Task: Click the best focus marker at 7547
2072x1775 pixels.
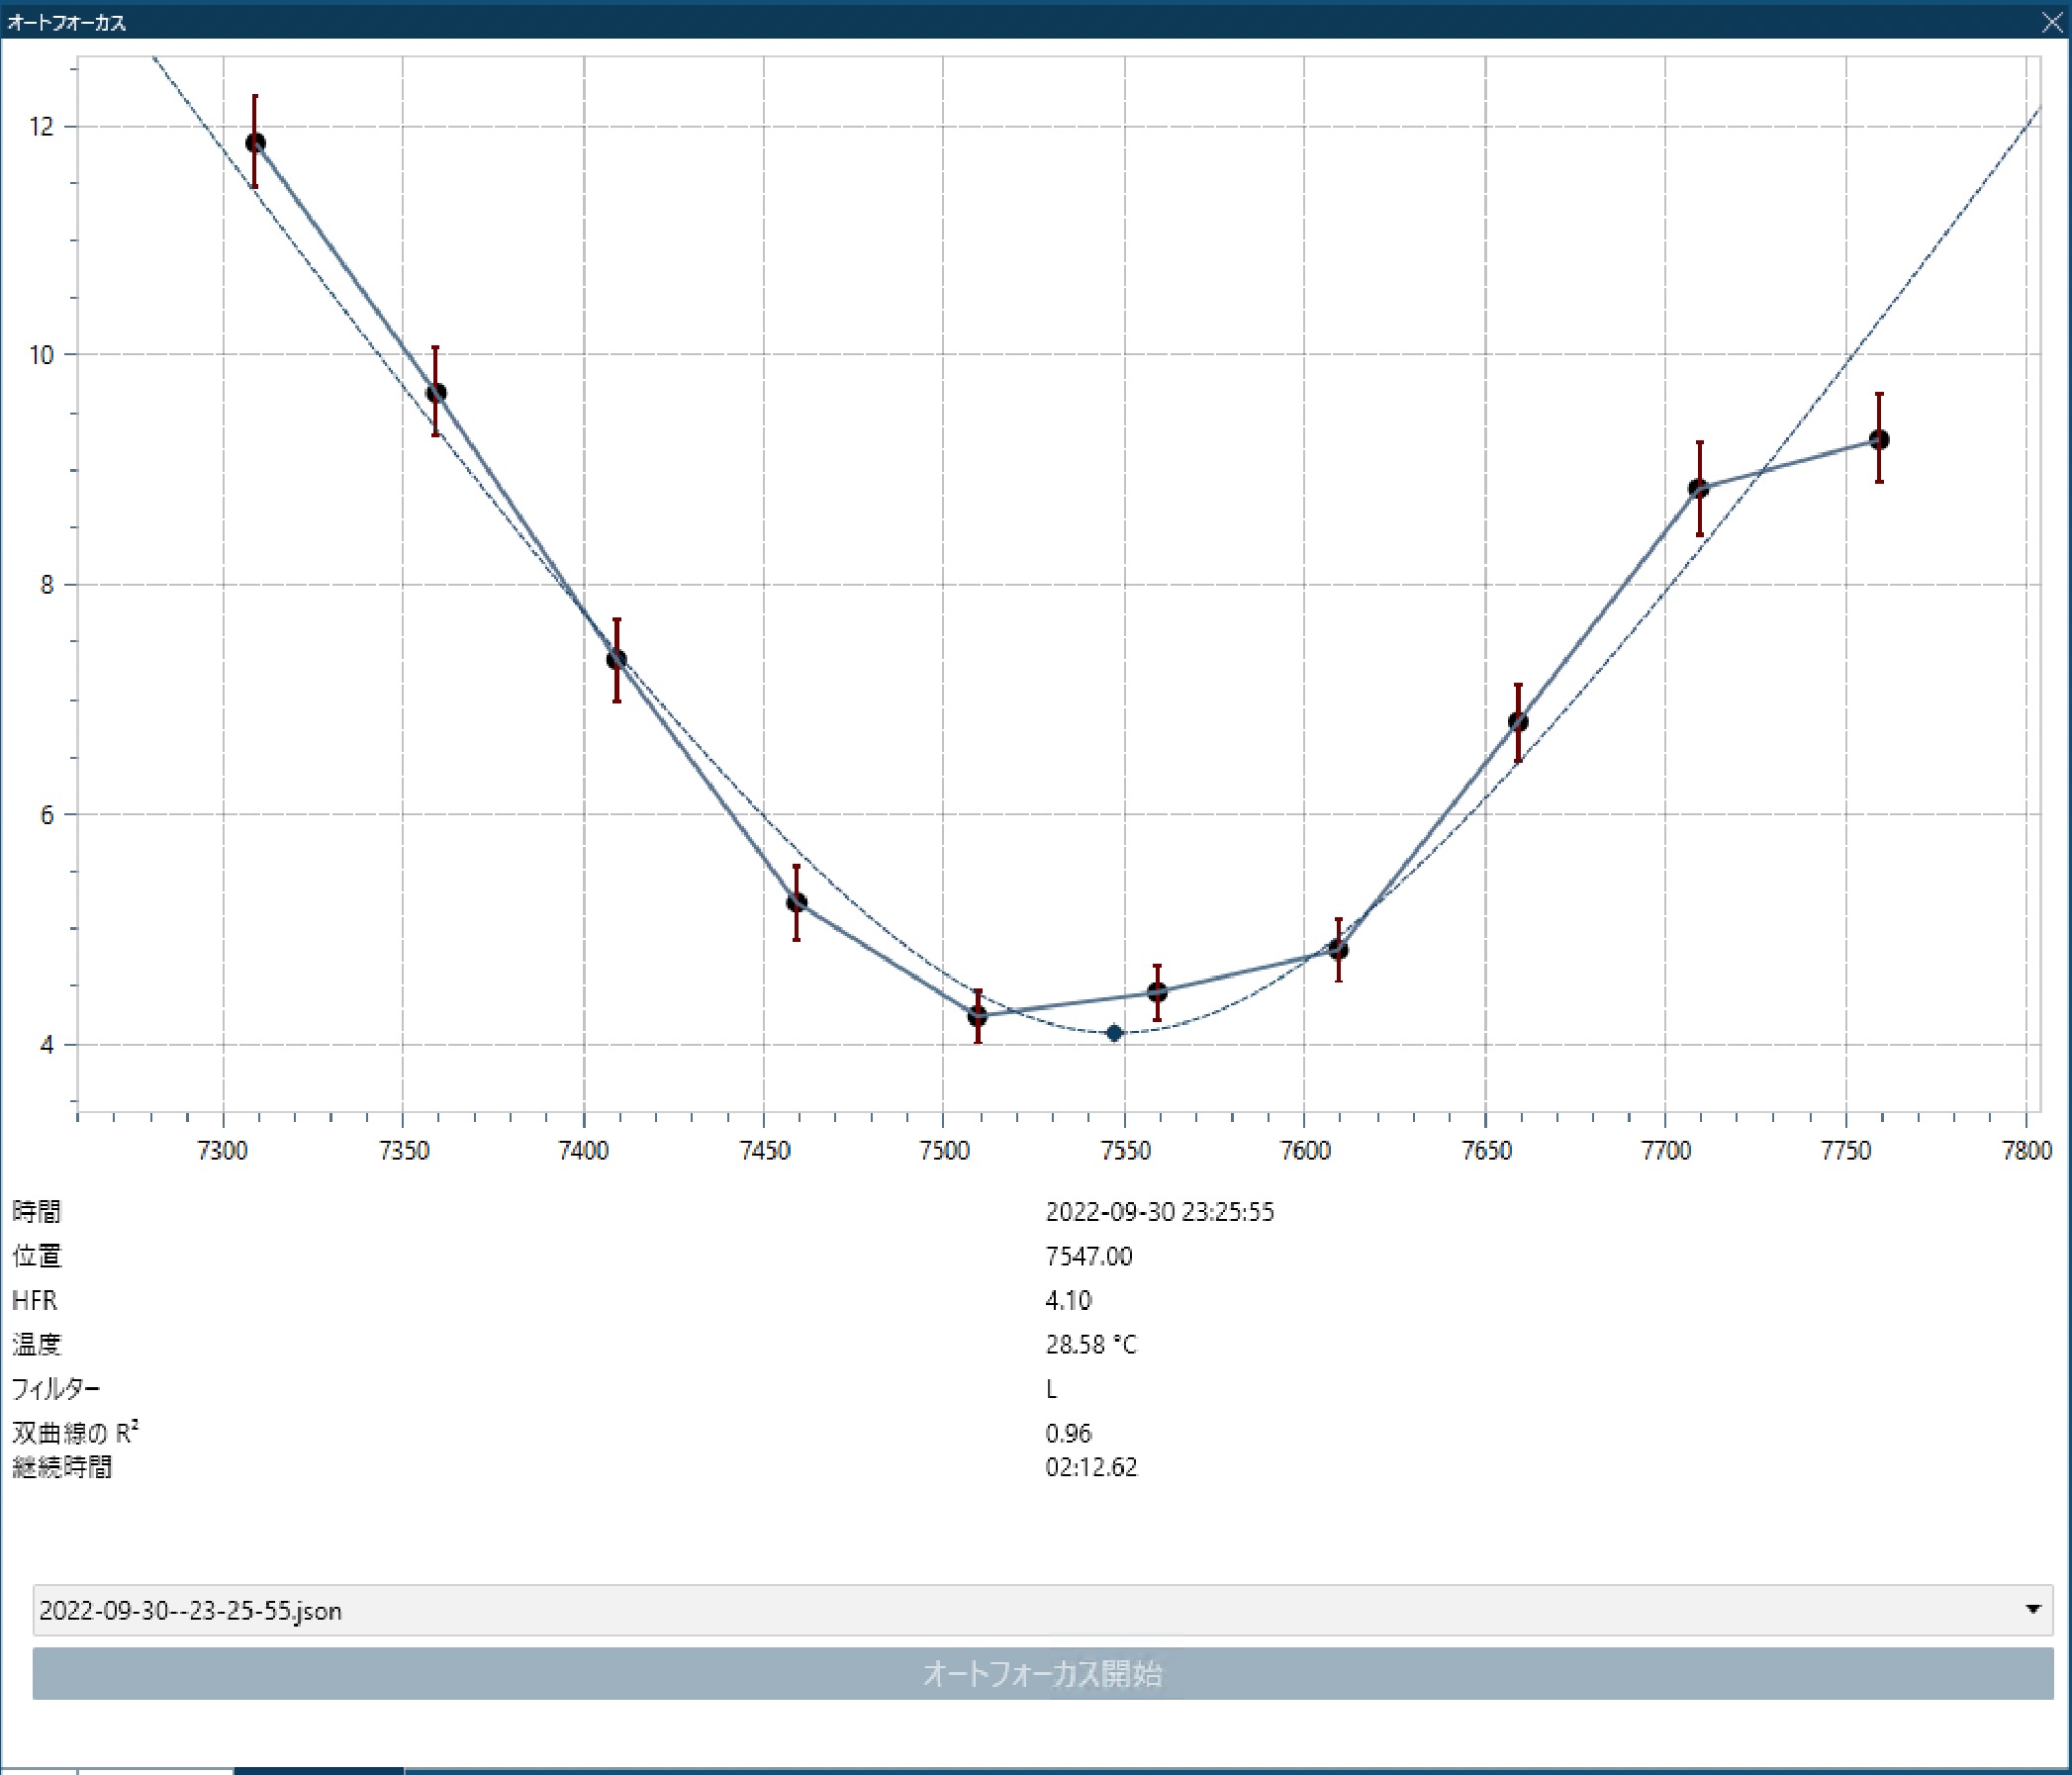Action: point(1114,1033)
